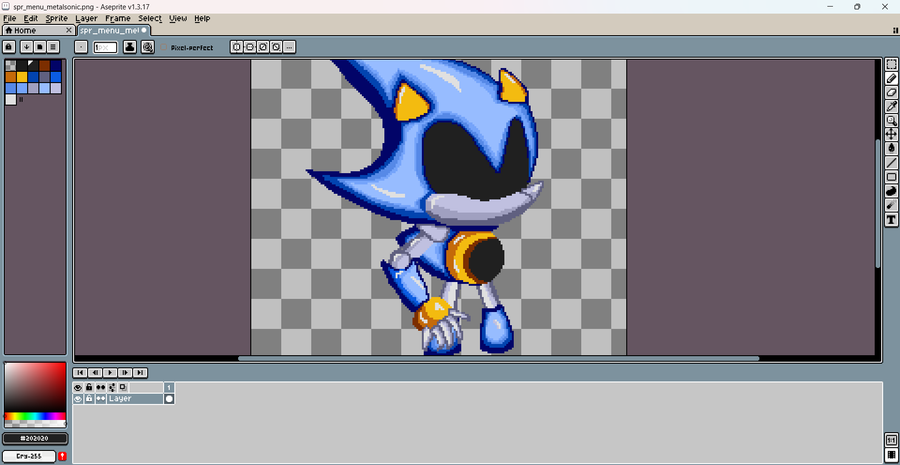Open the File menu

pos(9,18)
